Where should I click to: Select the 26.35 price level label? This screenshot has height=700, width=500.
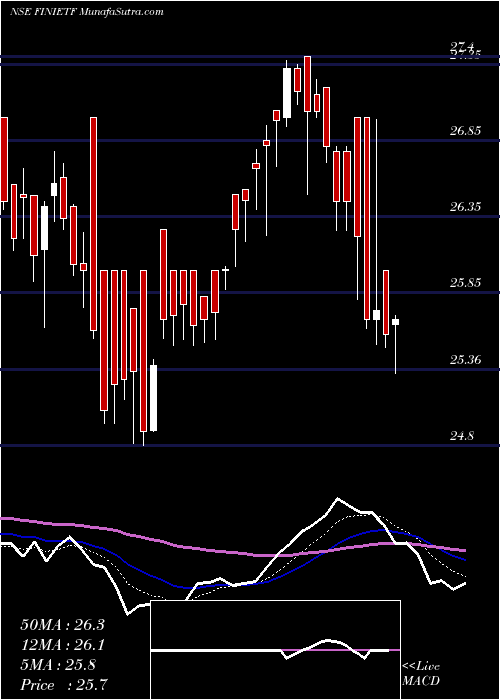tap(465, 207)
